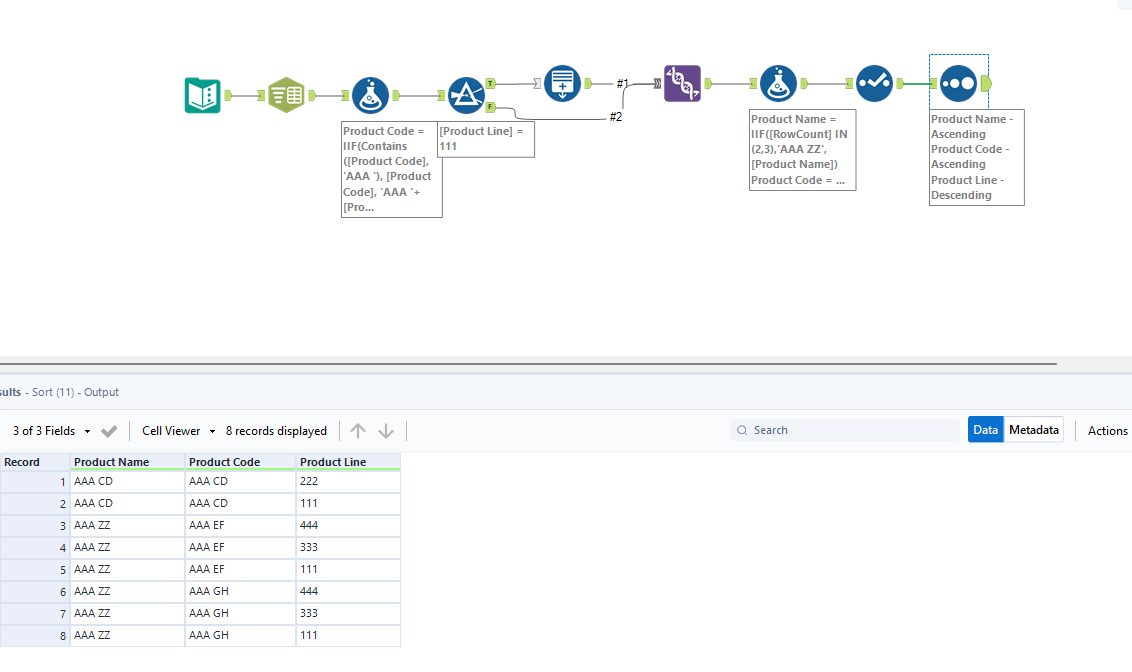1132x672 pixels.
Task: Click the first Formula tool with the flask icon
Action: (x=370, y=94)
